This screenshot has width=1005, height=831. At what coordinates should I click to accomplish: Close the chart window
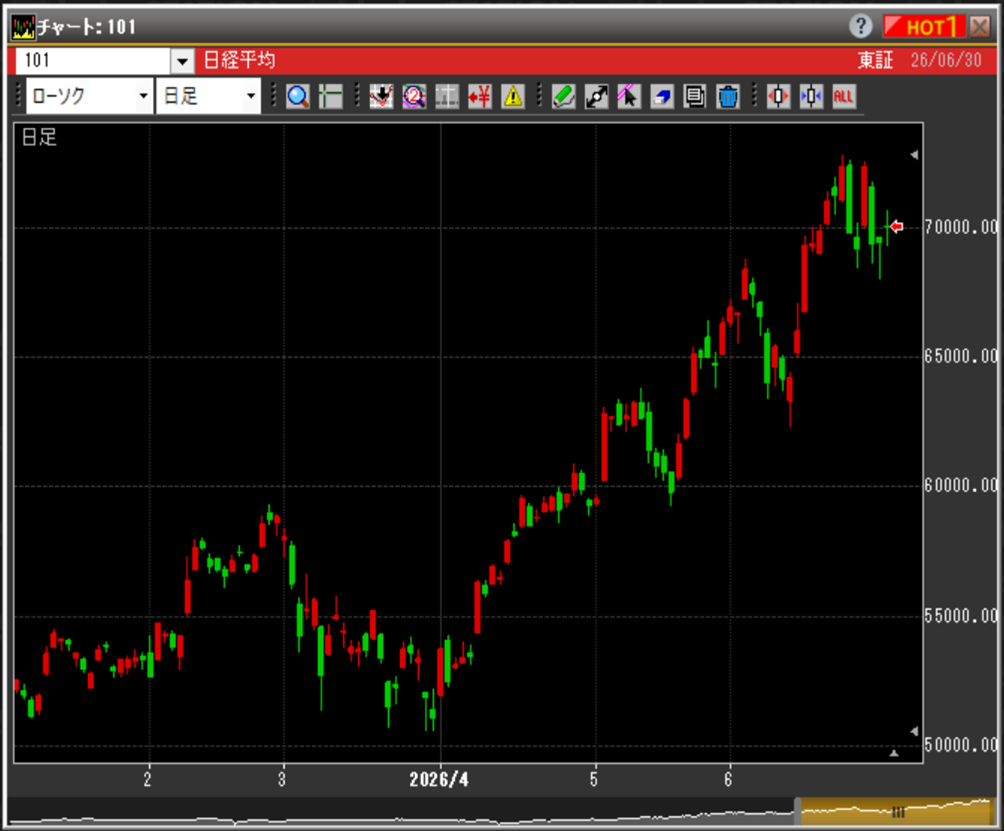click(x=979, y=26)
